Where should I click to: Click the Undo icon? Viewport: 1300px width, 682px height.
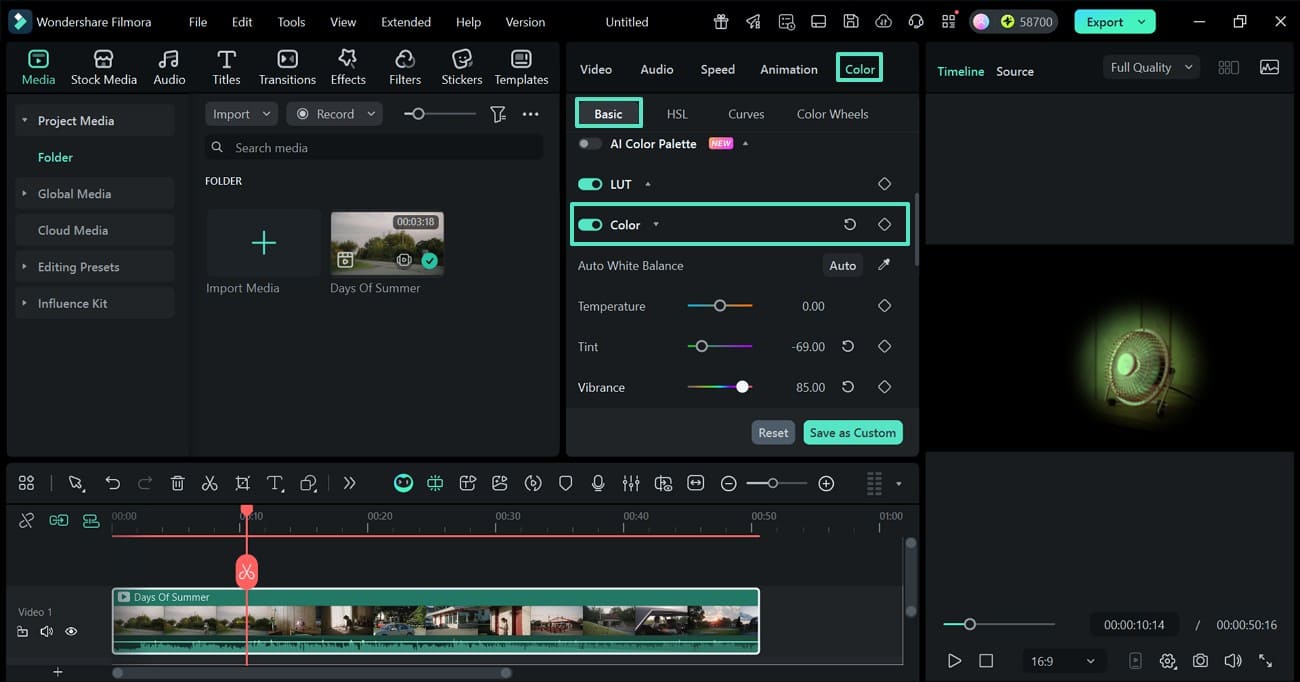(112, 483)
